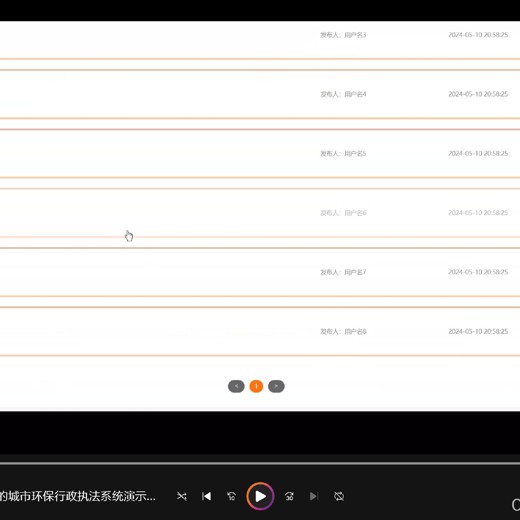Click the timestamp in the 用户名7 row
Image resolution: width=520 pixels, height=520 pixels.
click(478, 272)
